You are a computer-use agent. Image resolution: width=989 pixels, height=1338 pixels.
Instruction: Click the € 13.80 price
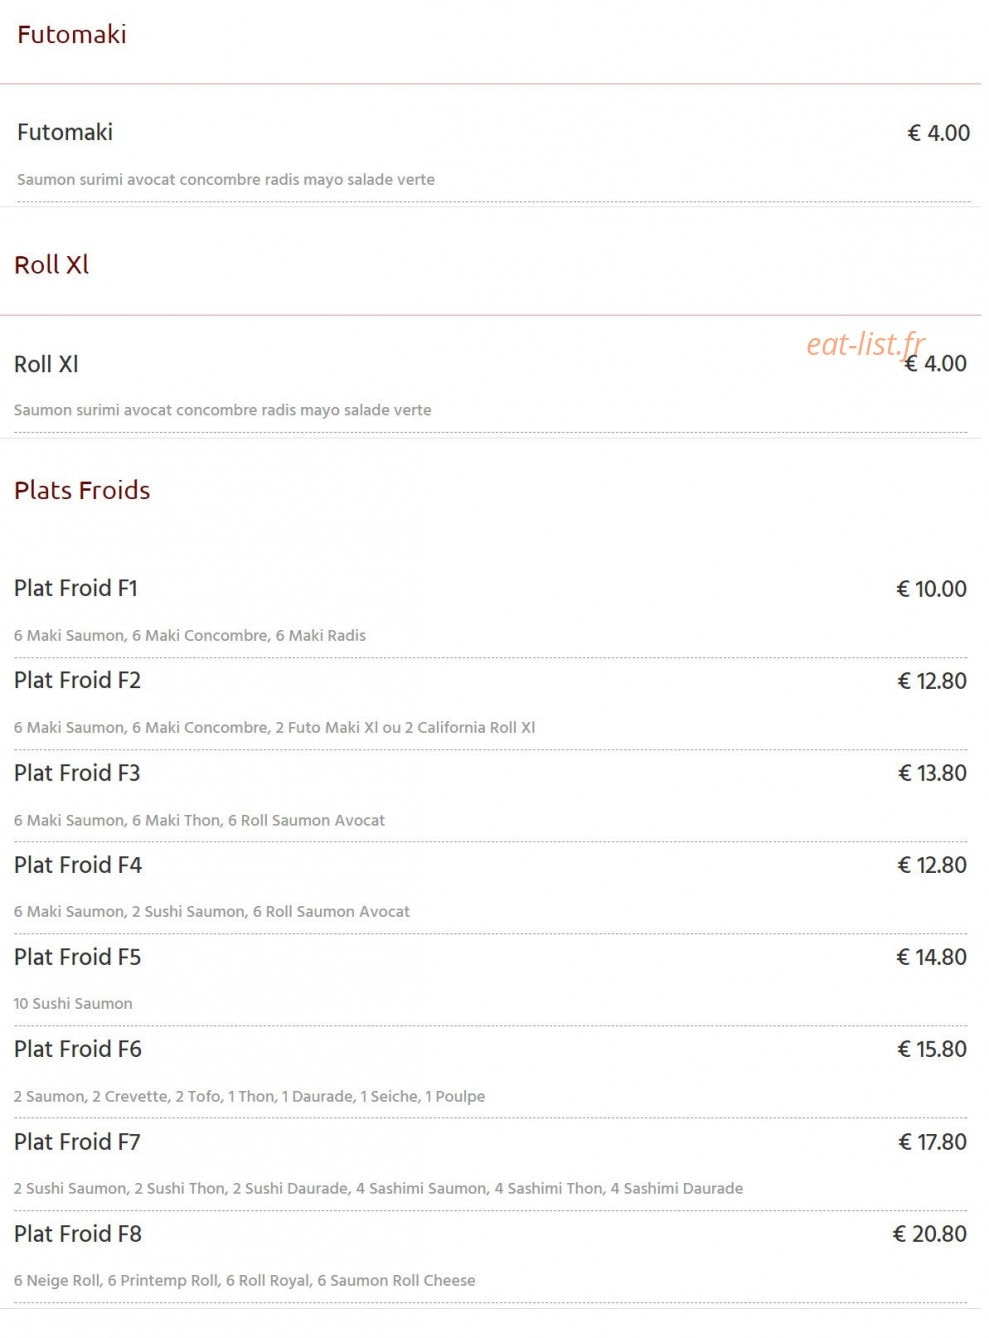[x=932, y=773]
